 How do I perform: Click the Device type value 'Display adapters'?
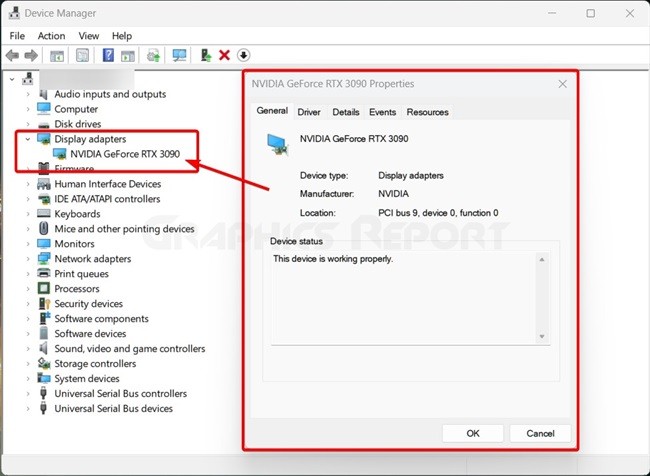[x=411, y=175]
